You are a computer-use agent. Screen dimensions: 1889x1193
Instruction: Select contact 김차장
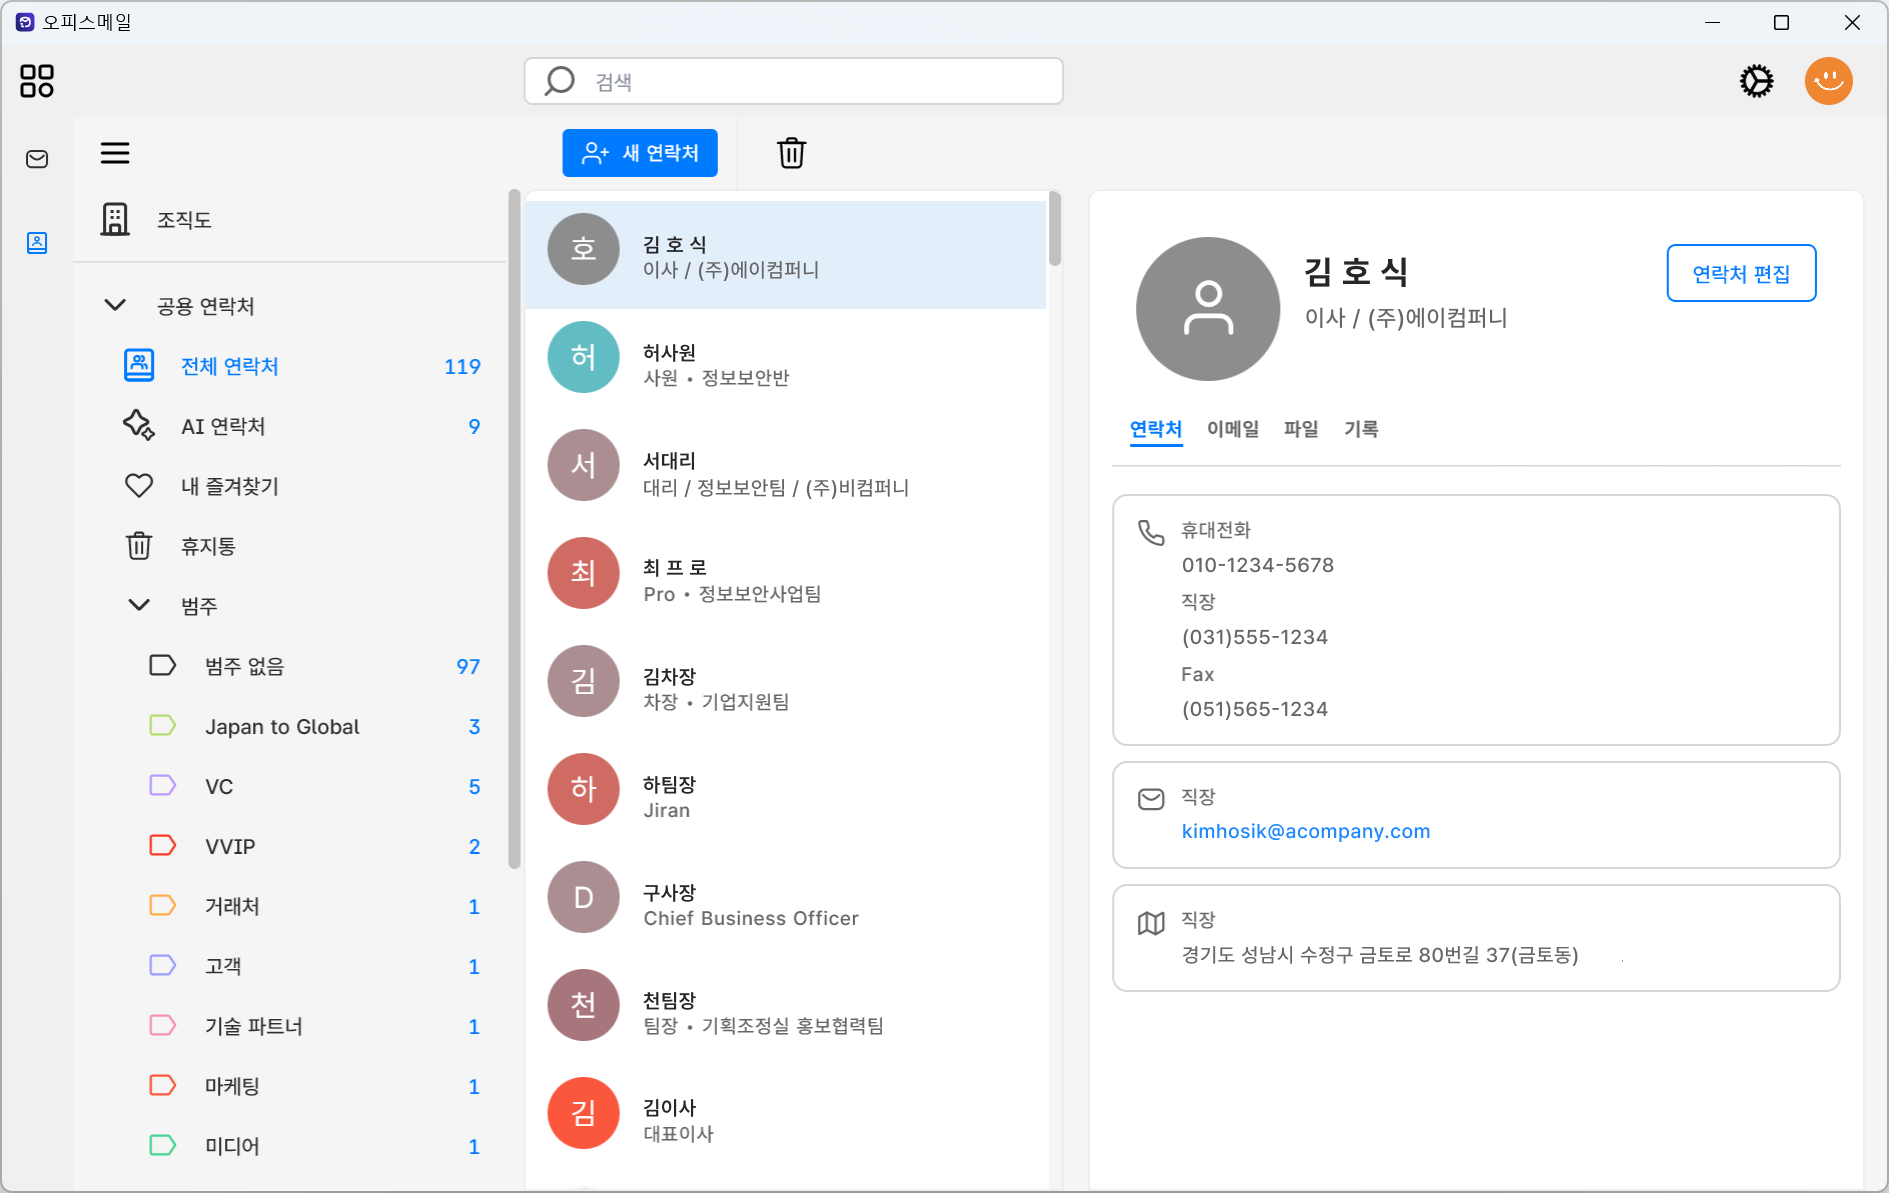[x=786, y=687]
